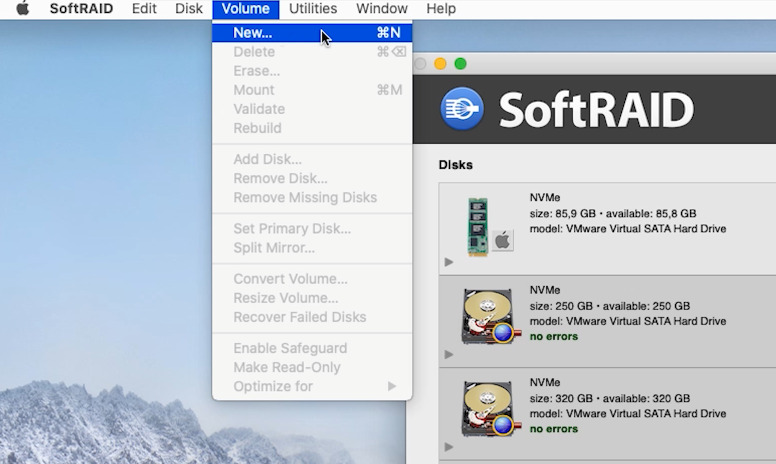
Task: Click 'no errors' on 320 GB disk
Action: click(554, 429)
